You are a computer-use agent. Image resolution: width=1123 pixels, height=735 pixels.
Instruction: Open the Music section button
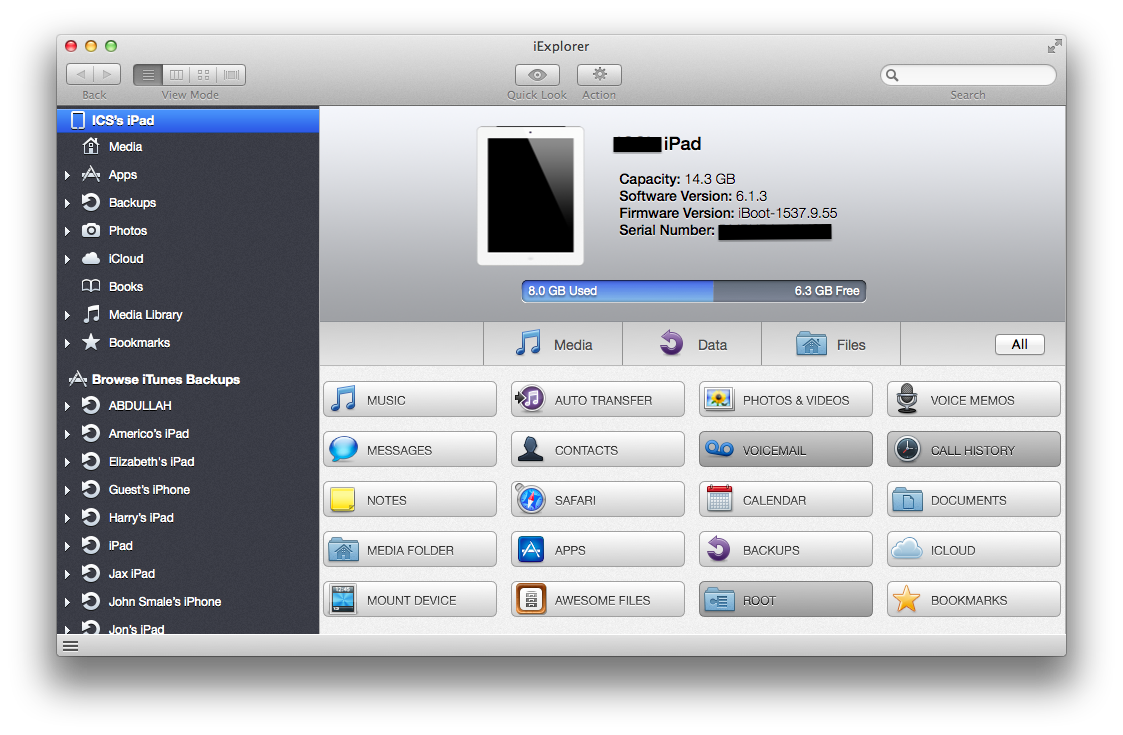coord(410,400)
